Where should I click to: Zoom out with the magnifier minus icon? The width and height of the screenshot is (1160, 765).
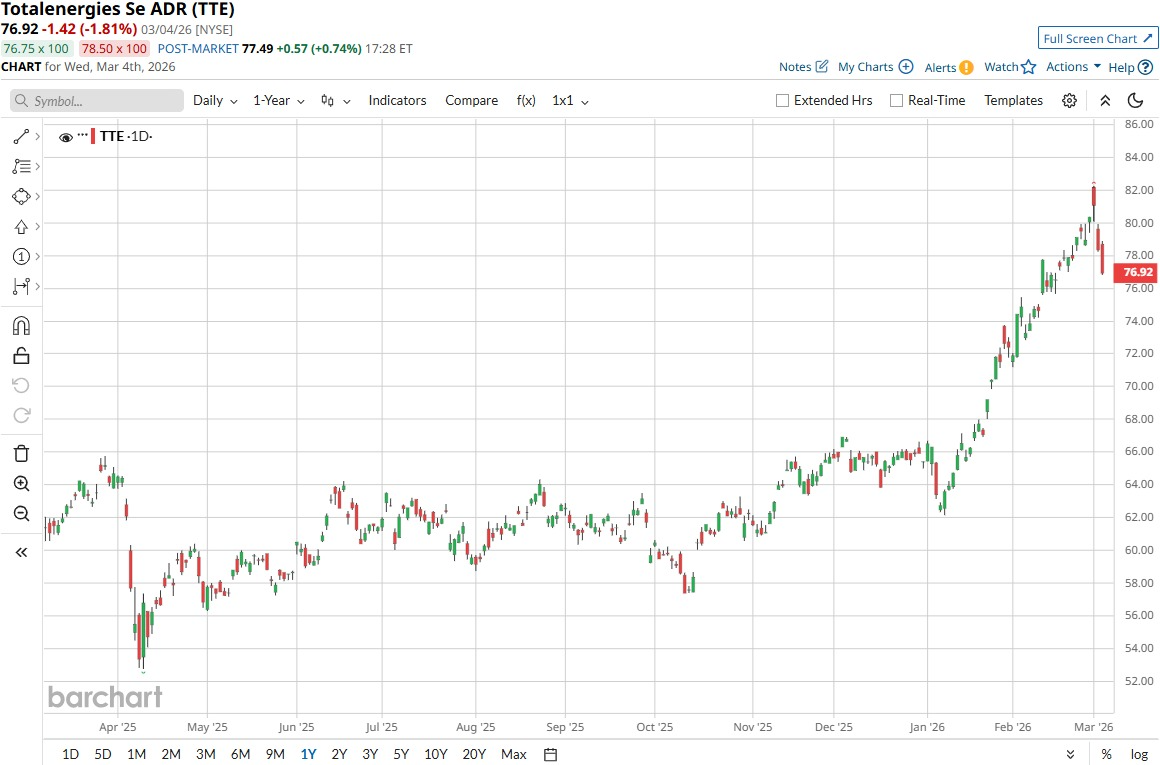pos(21,513)
